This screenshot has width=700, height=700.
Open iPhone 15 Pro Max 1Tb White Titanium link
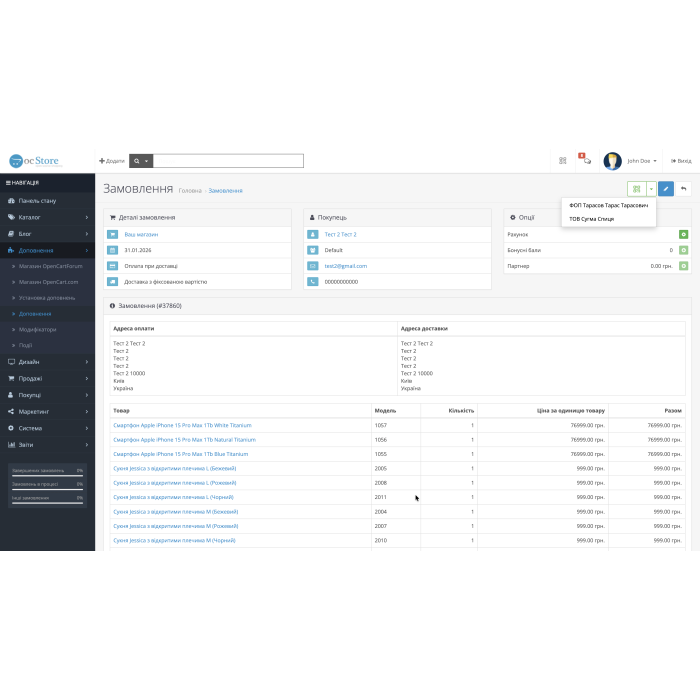[x=183, y=425]
